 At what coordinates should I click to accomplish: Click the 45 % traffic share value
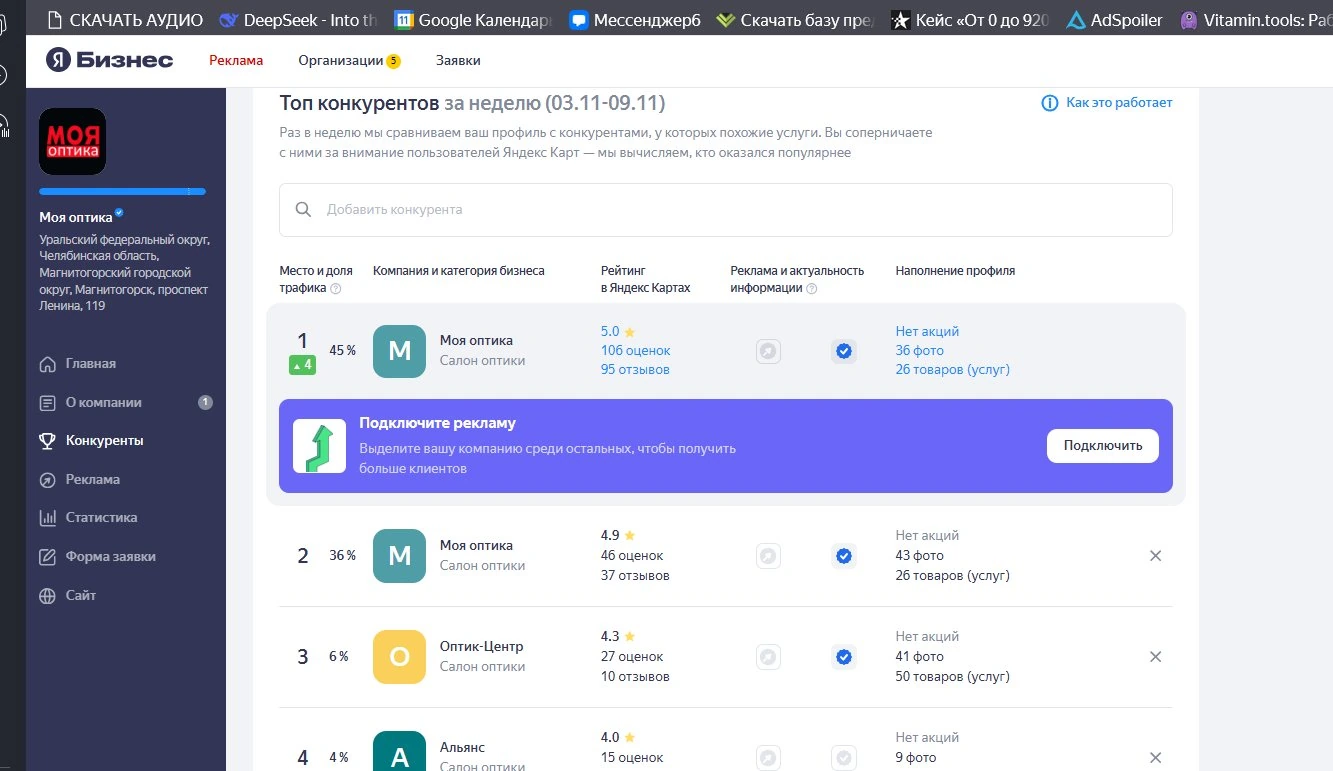coord(343,351)
